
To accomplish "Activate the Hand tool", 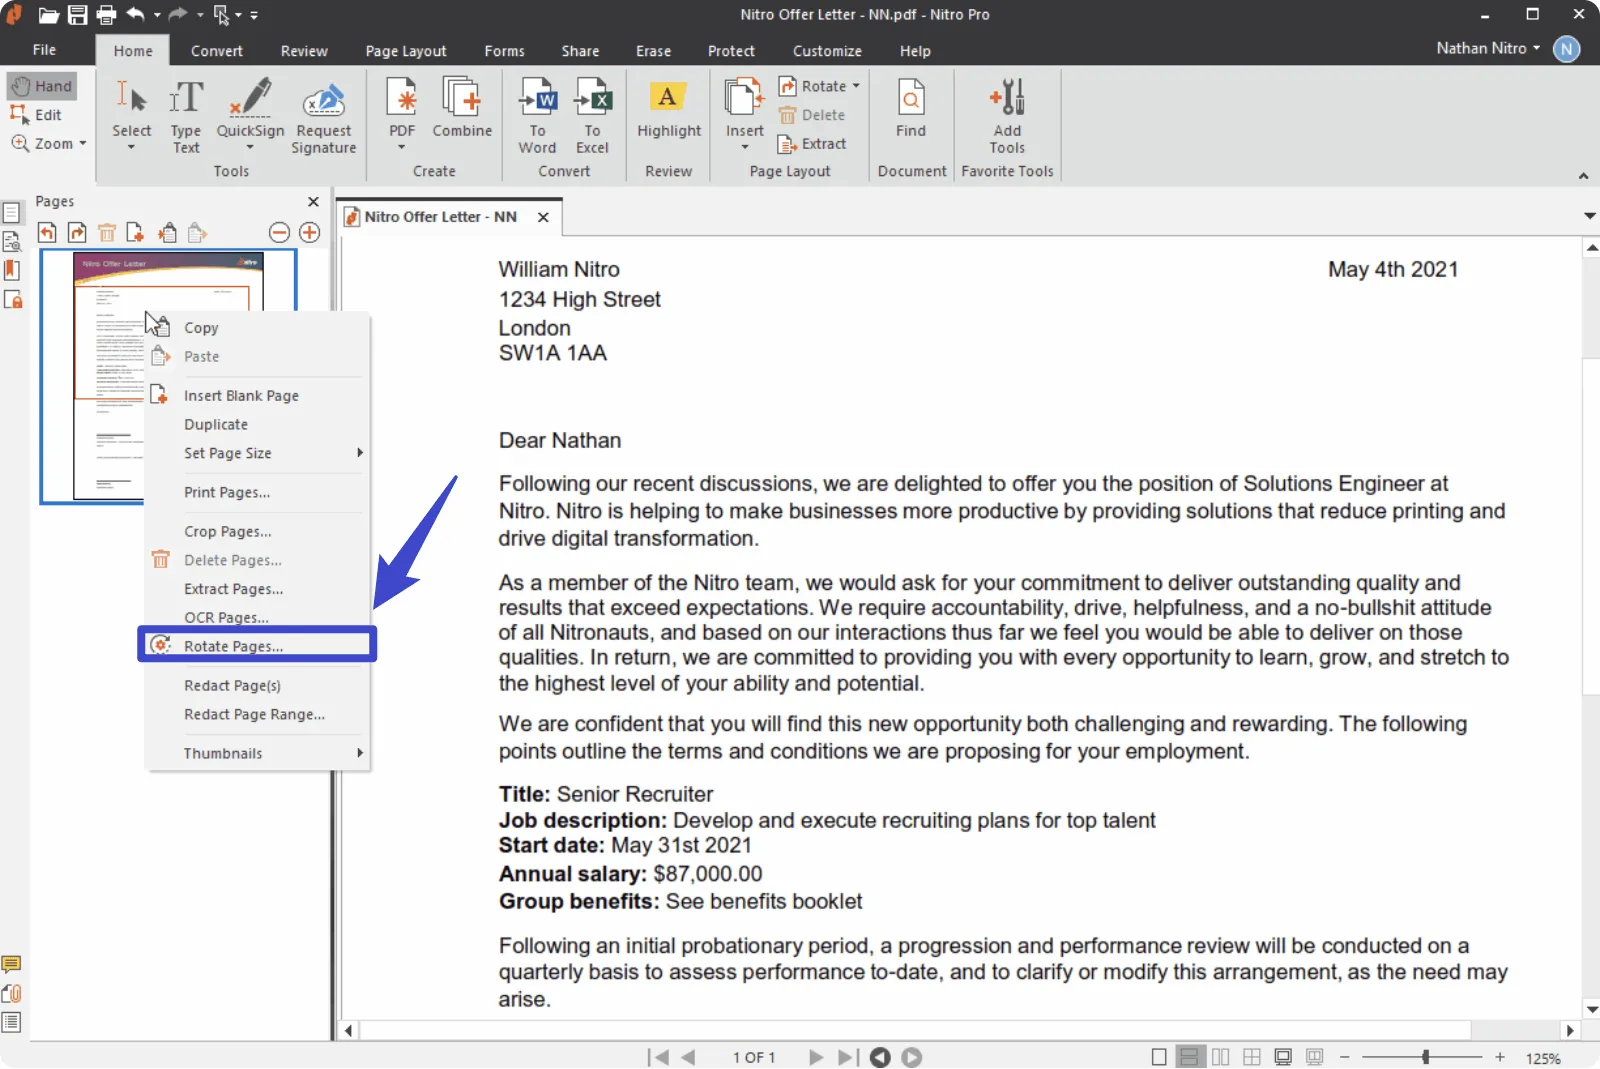I will tap(41, 85).
